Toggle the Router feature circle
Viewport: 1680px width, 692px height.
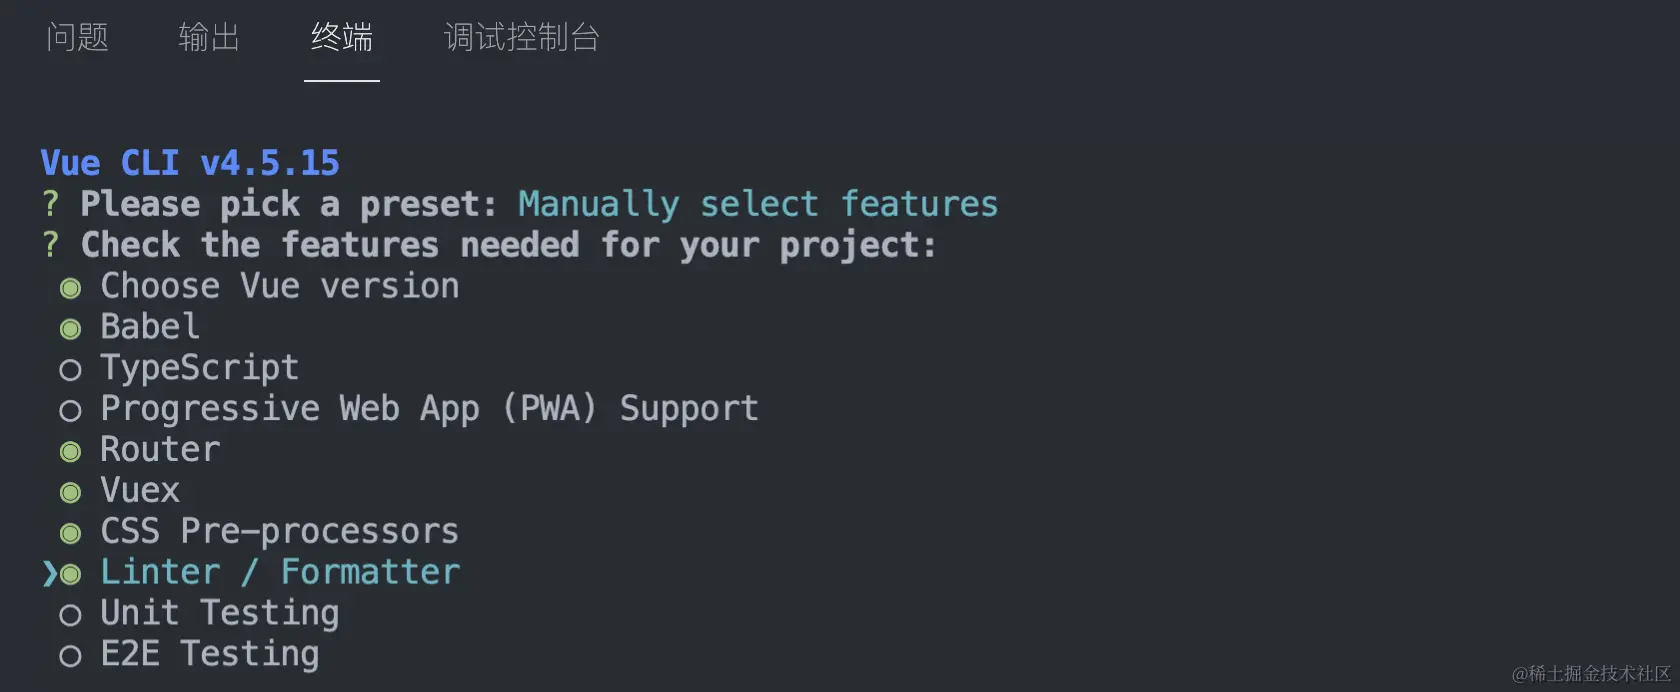tap(70, 452)
